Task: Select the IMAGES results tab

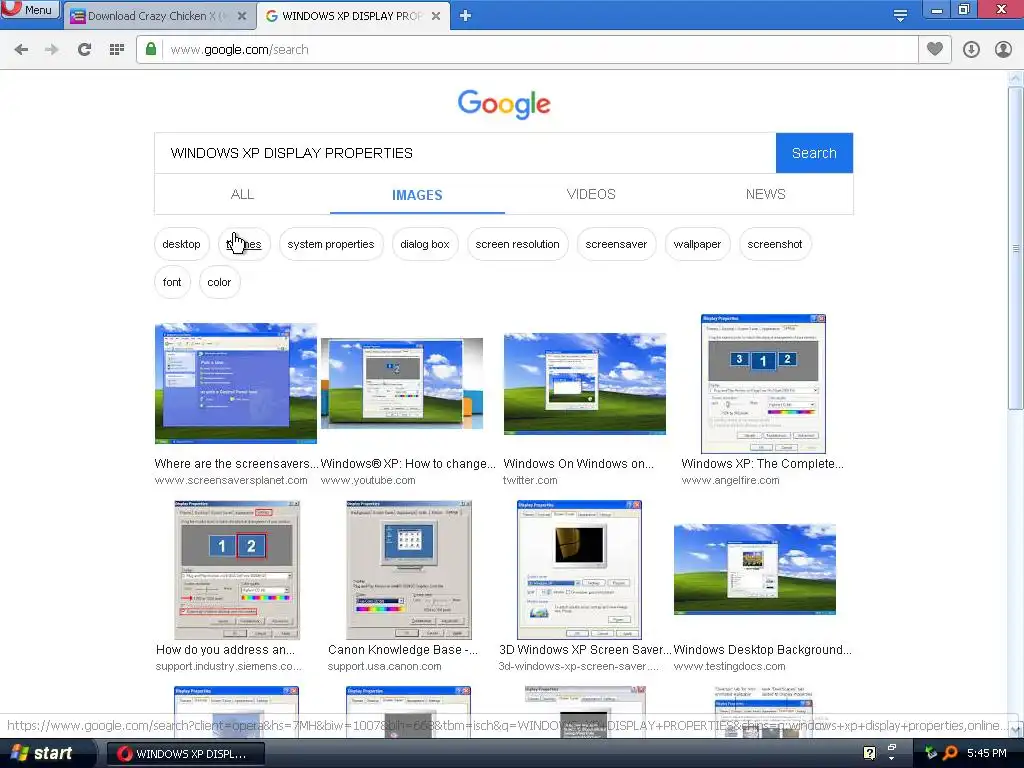Action: point(417,195)
